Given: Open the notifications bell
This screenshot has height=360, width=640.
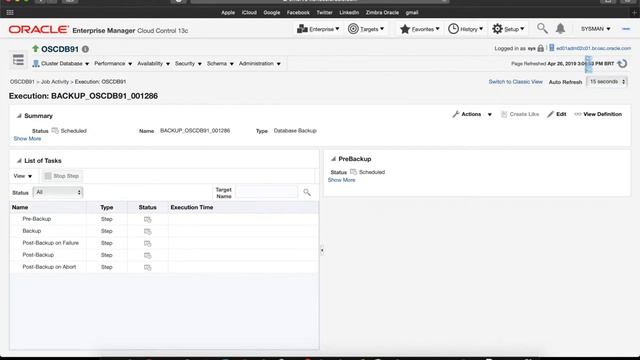Looking at the screenshot, I should click(x=560, y=29).
